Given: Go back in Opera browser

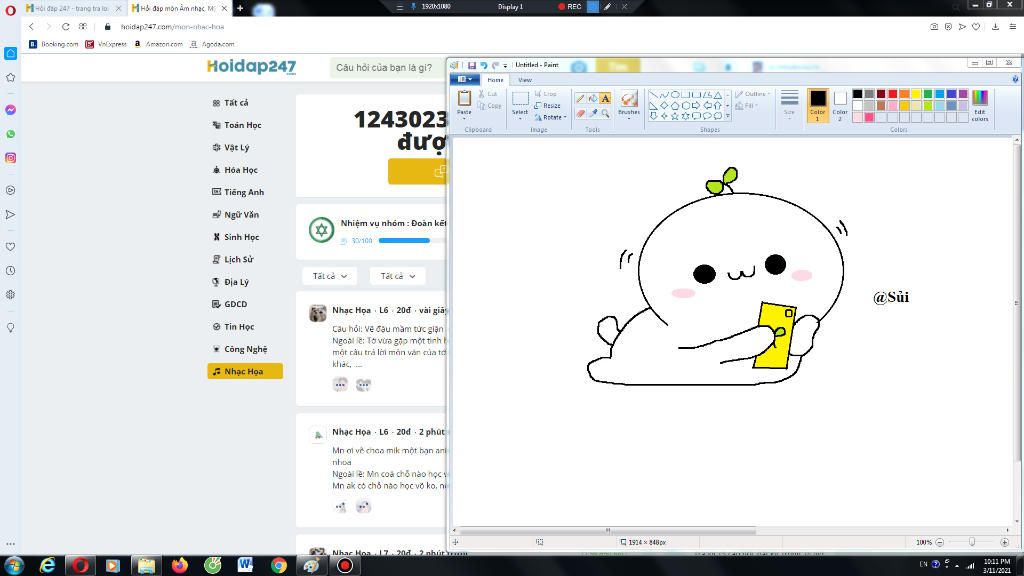Looking at the screenshot, I should click(x=31, y=27).
